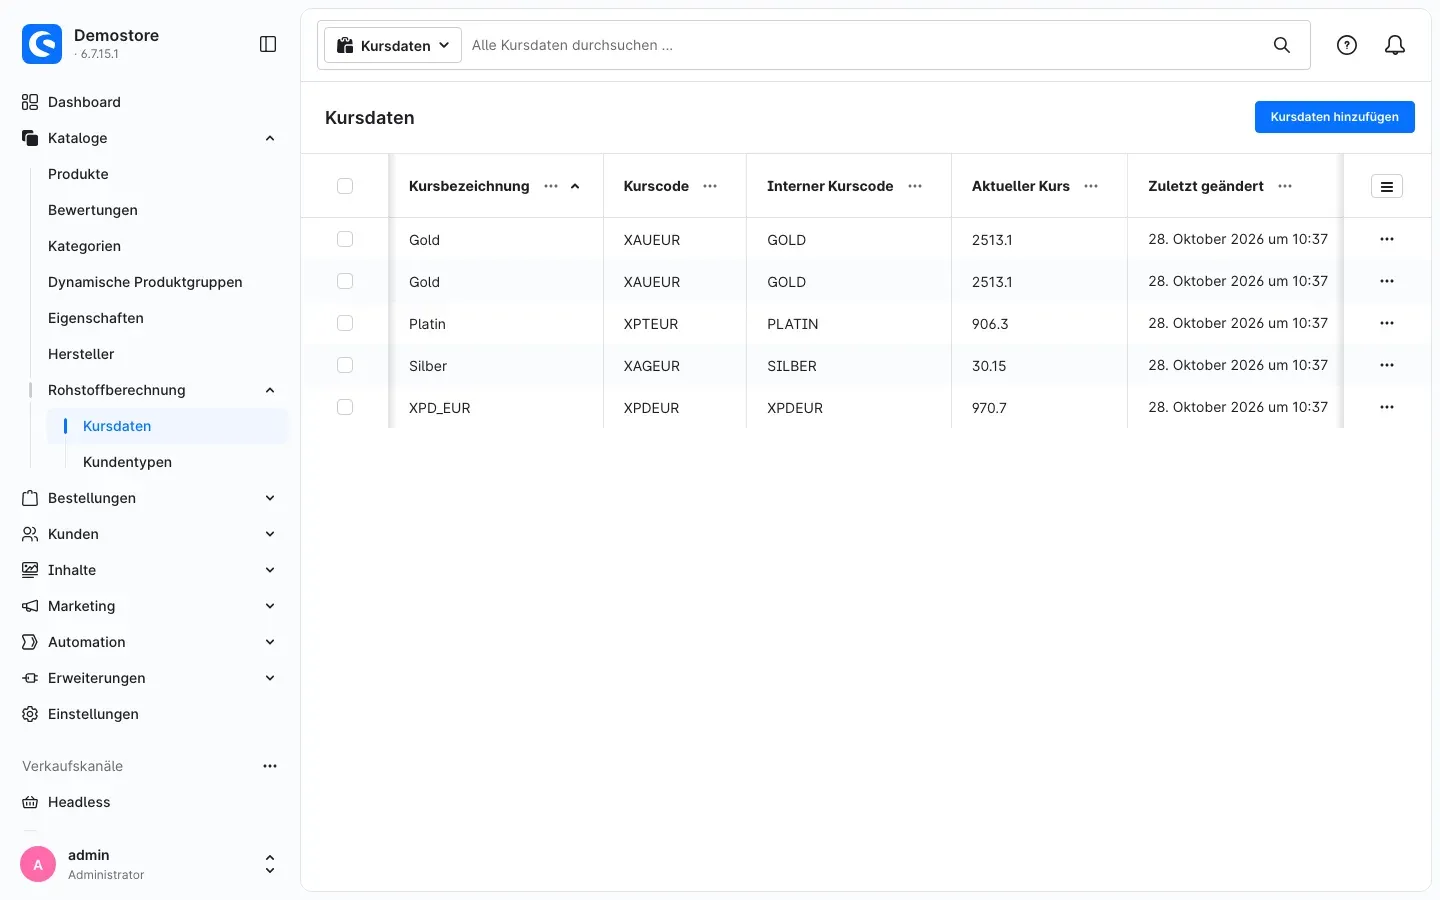This screenshot has height=900, width=1440.
Task: Click the admin avatar circle
Action: point(38,864)
